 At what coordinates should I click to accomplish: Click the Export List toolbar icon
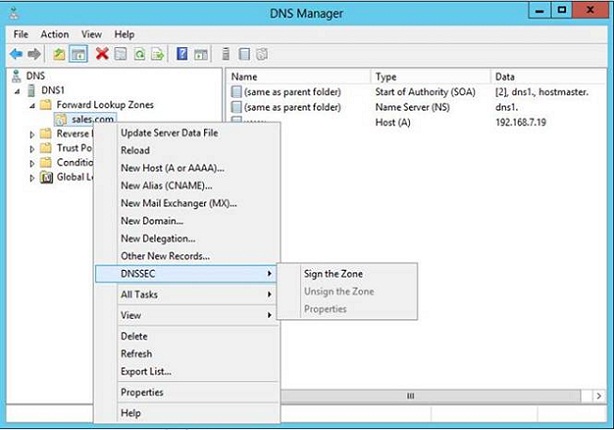pyautogui.click(x=158, y=54)
